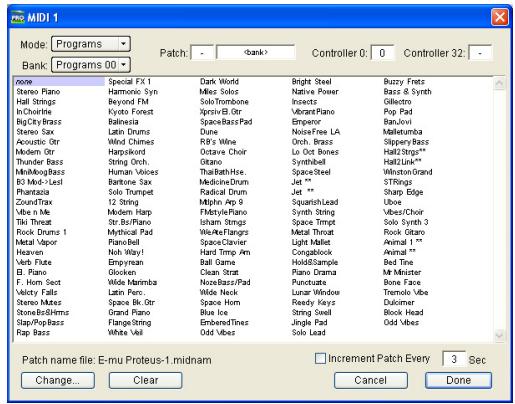Select the Mythical Pad patch

coord(130,232)
